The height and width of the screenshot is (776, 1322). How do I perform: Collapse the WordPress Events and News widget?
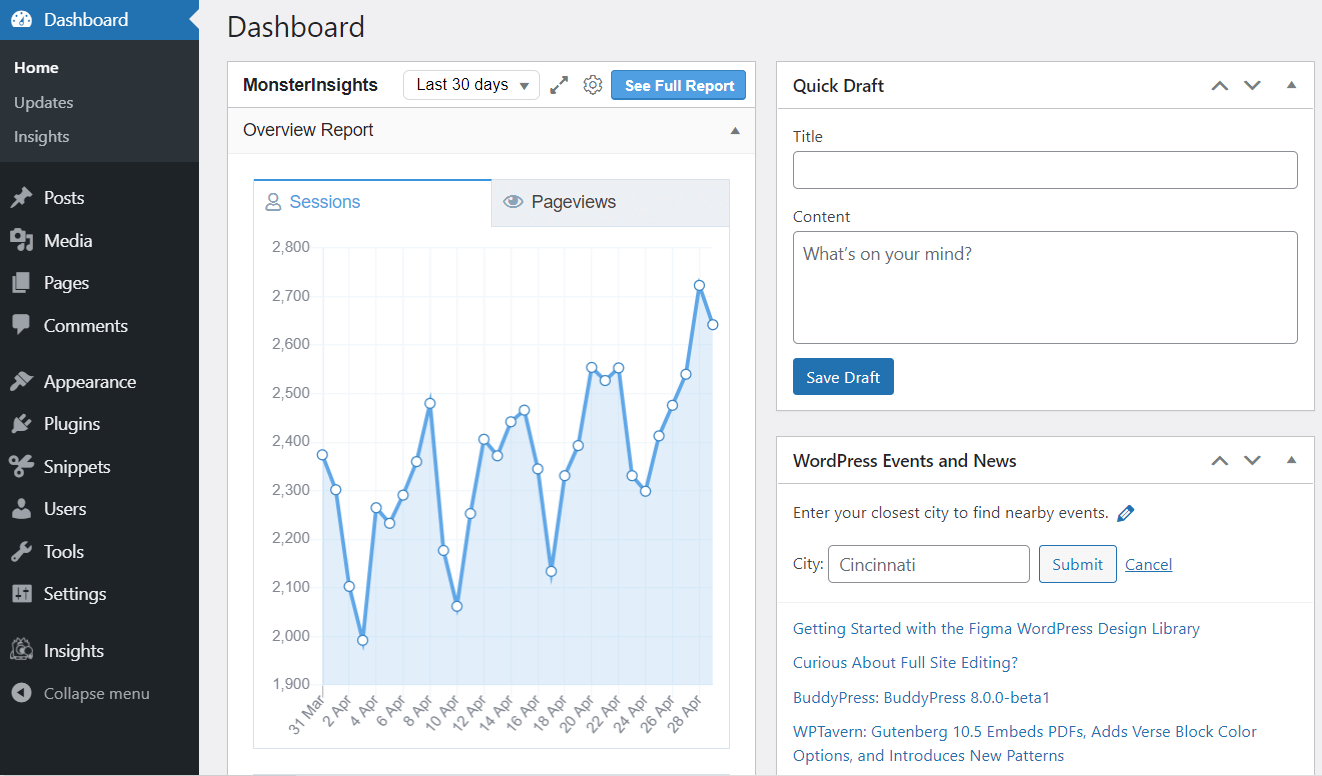point(1291,460)
